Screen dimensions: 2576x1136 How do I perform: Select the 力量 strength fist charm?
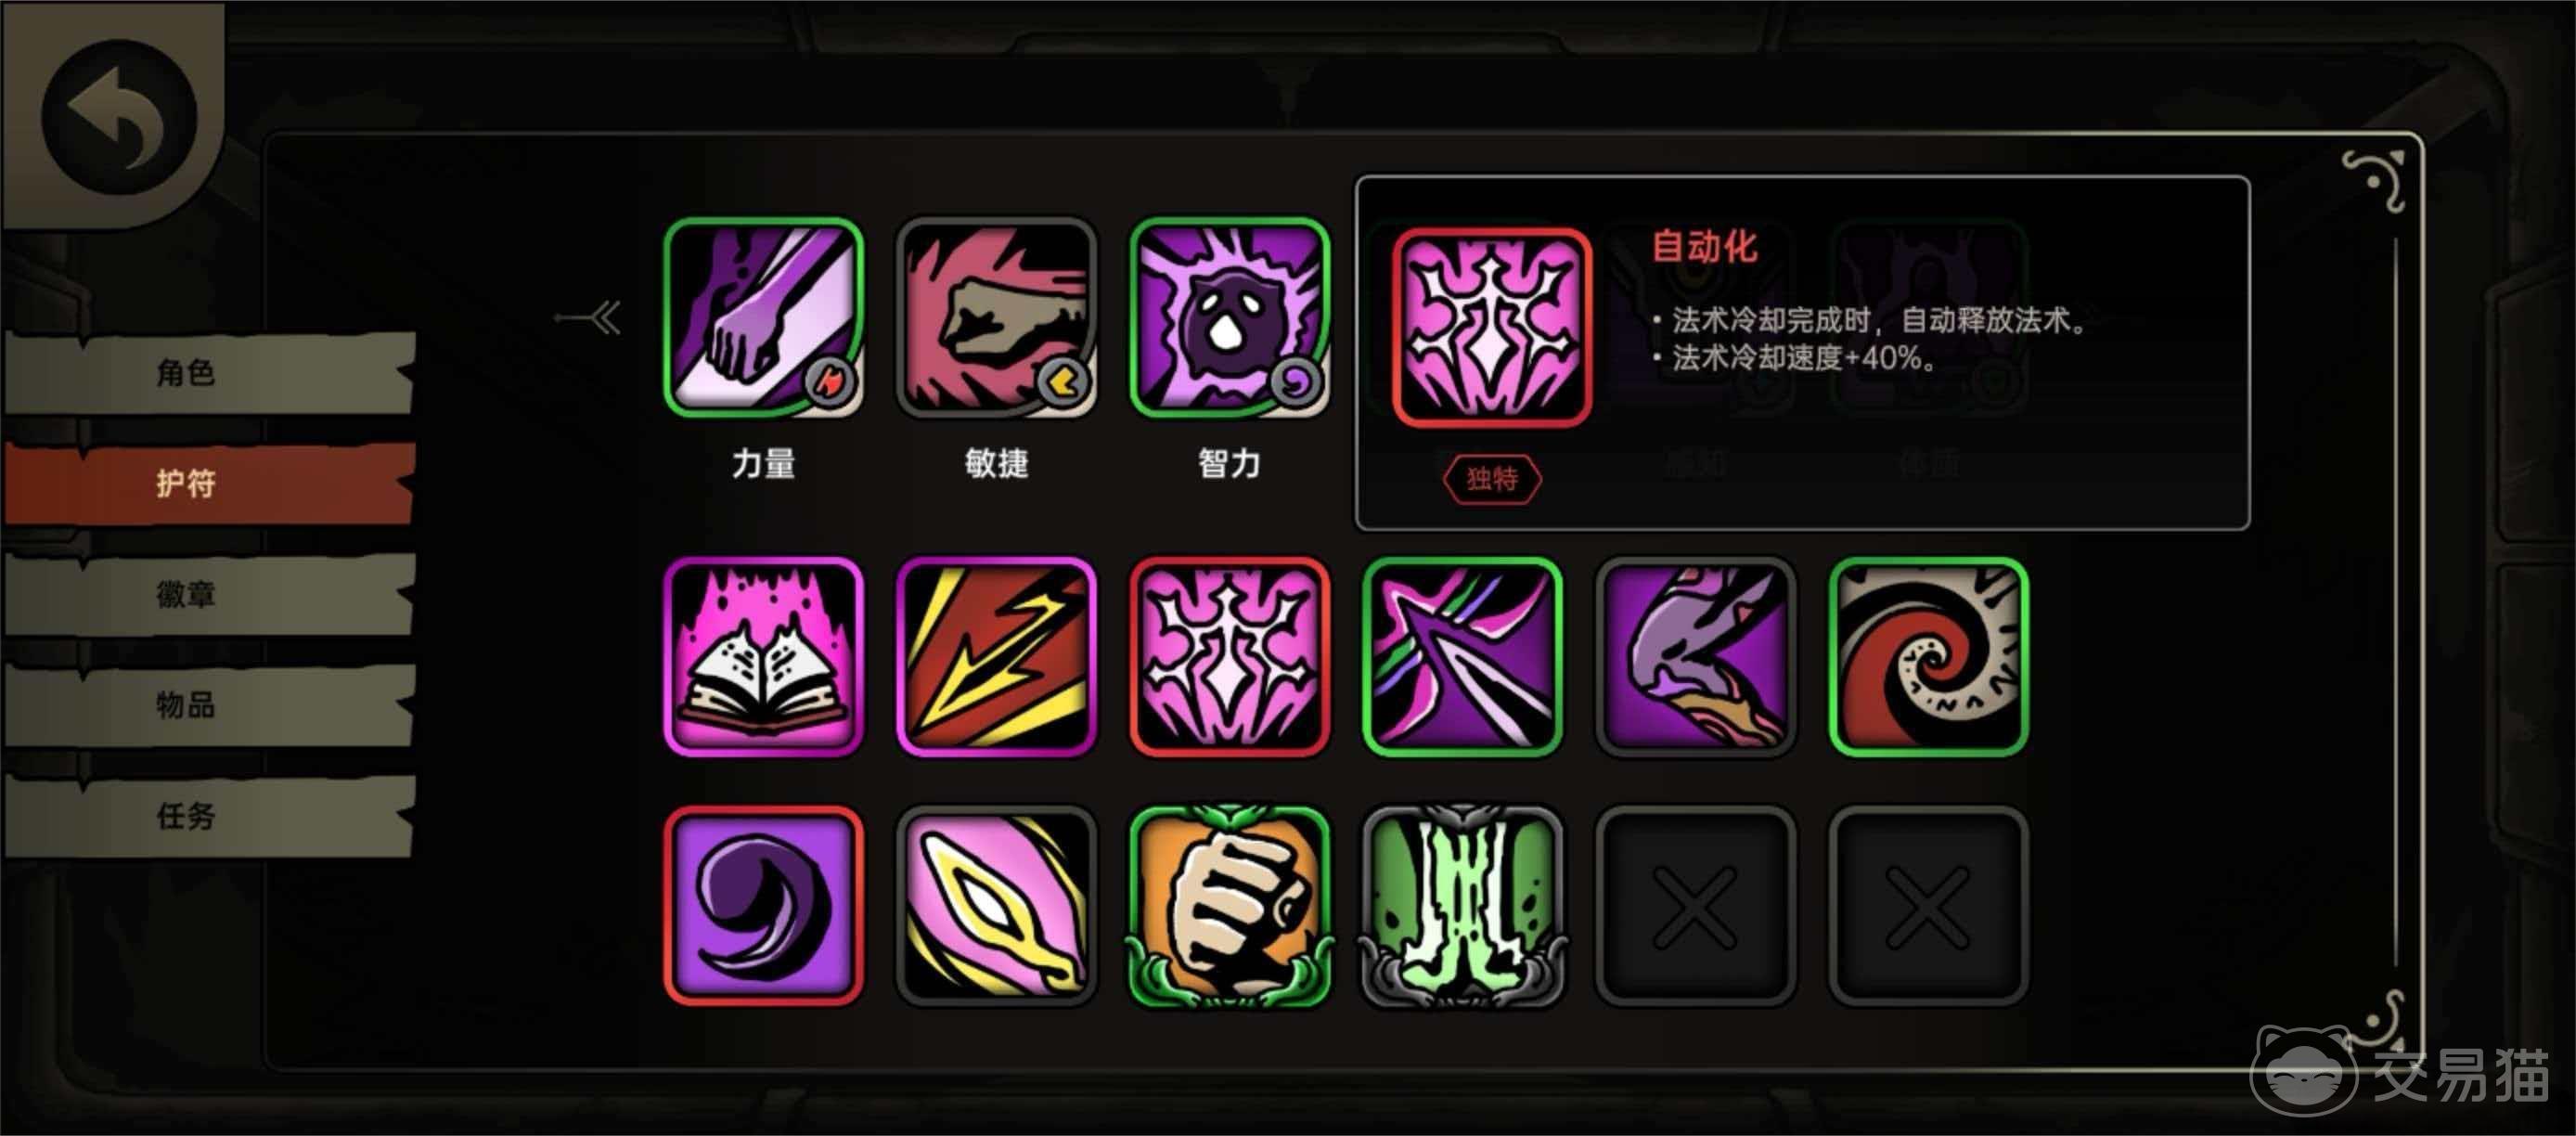tap(763, 317)
